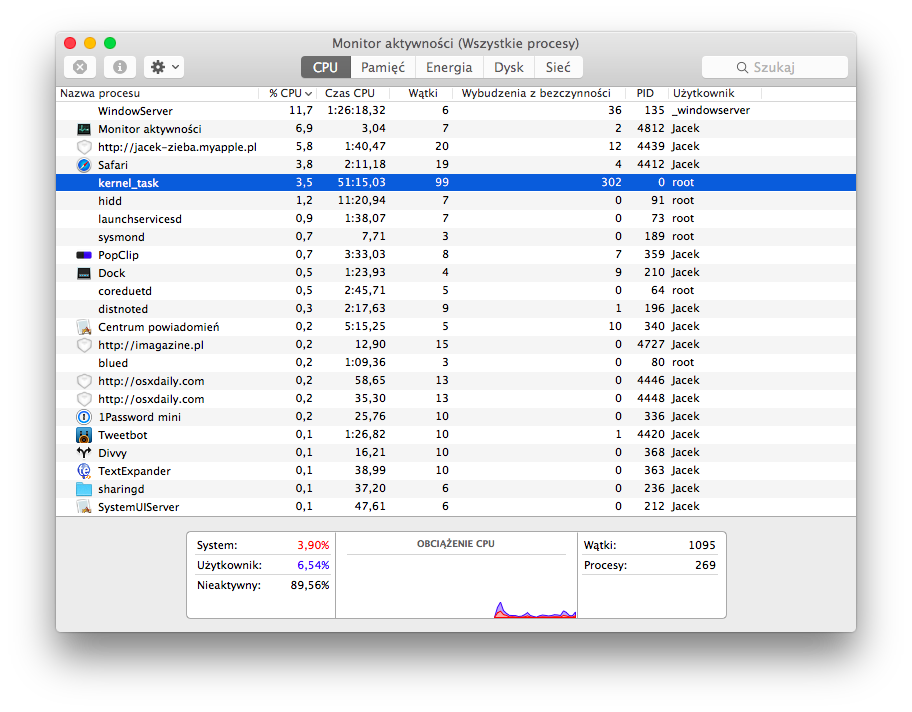Select the sysmond process row
The width and height of the screenshot is (912, 712).
tap(456, 237)
